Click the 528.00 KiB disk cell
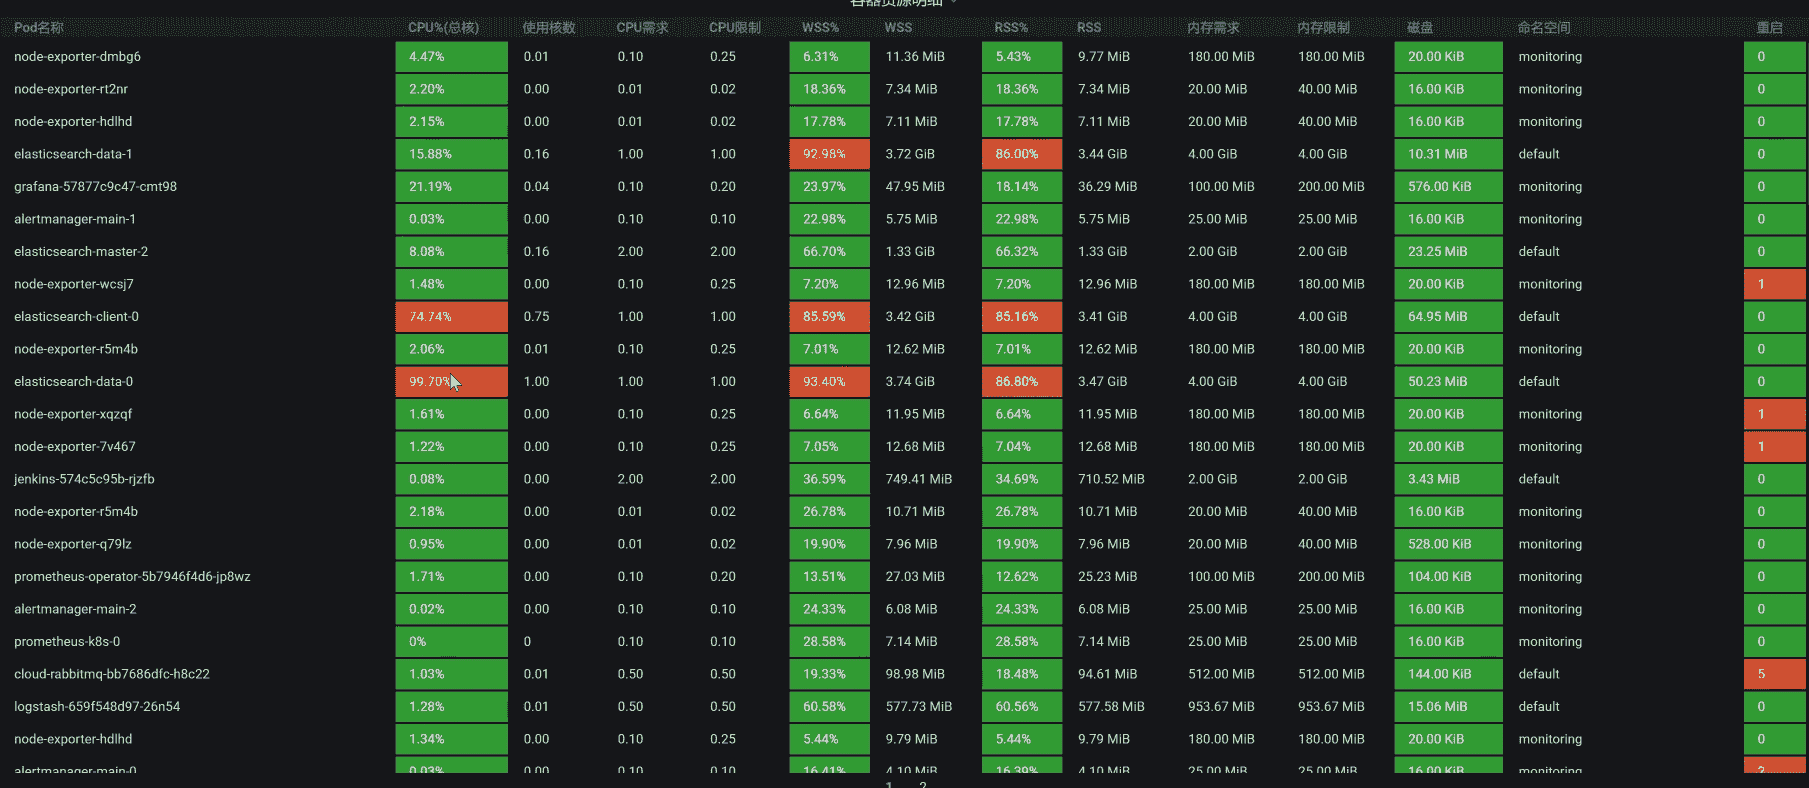The image size is (1809, 788). [x=1448, y=544]
